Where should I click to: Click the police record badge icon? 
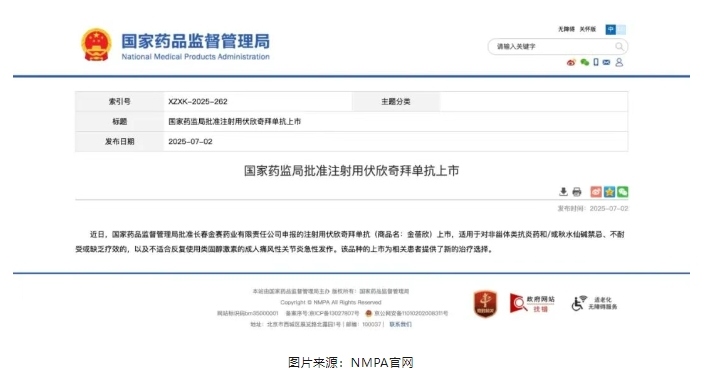[x=368, y=313]
